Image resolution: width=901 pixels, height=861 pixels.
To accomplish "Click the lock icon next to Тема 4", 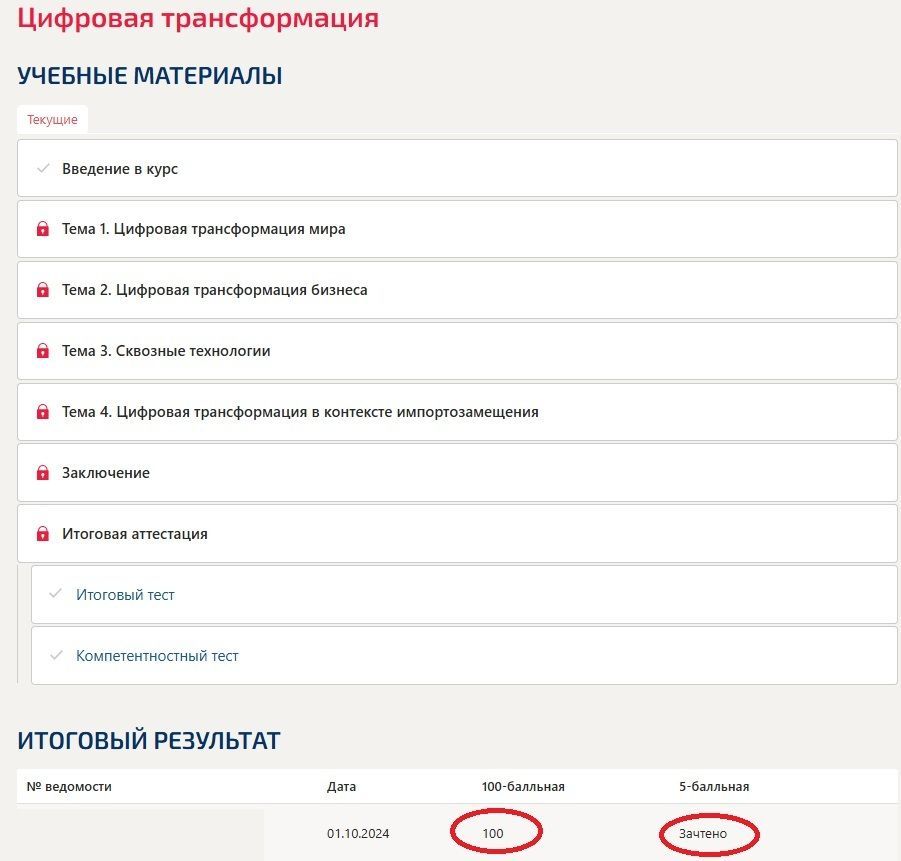I will 43,412.
